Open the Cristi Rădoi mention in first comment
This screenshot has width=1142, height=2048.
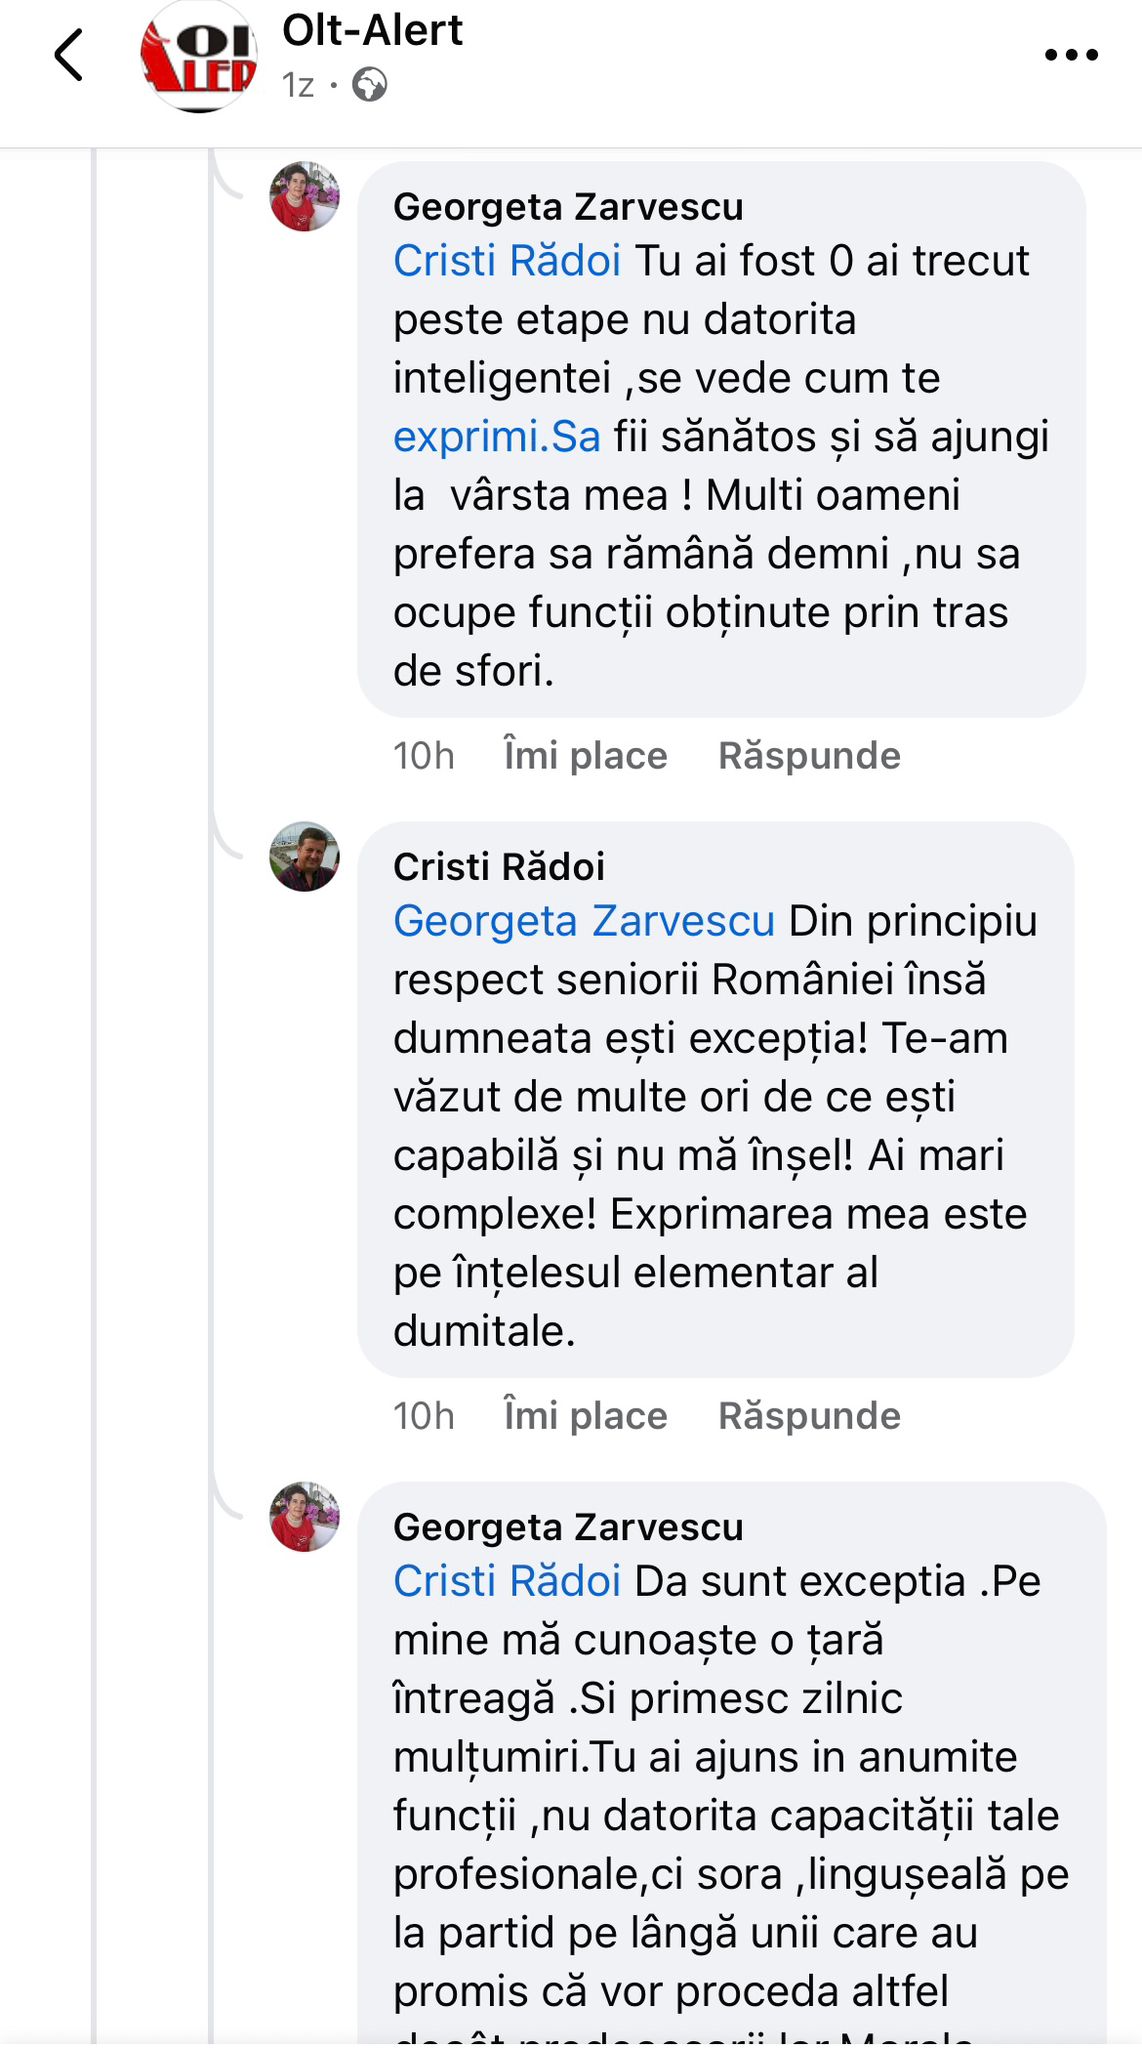507,261
